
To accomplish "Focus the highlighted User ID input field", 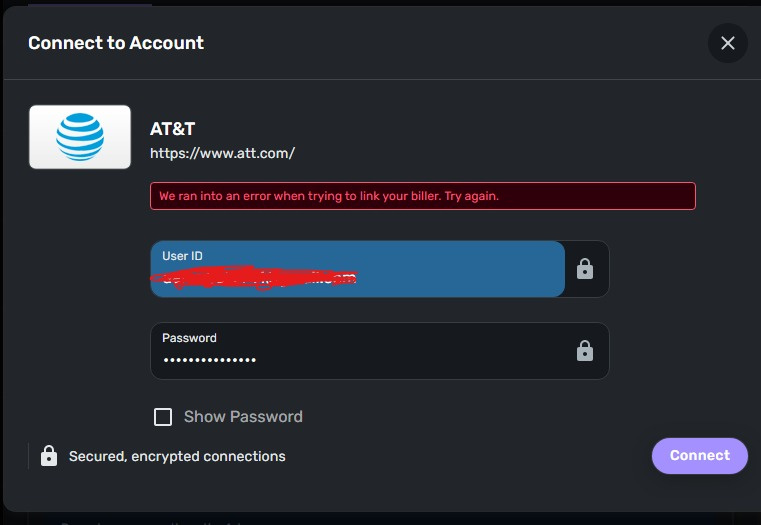I will 358,269.
